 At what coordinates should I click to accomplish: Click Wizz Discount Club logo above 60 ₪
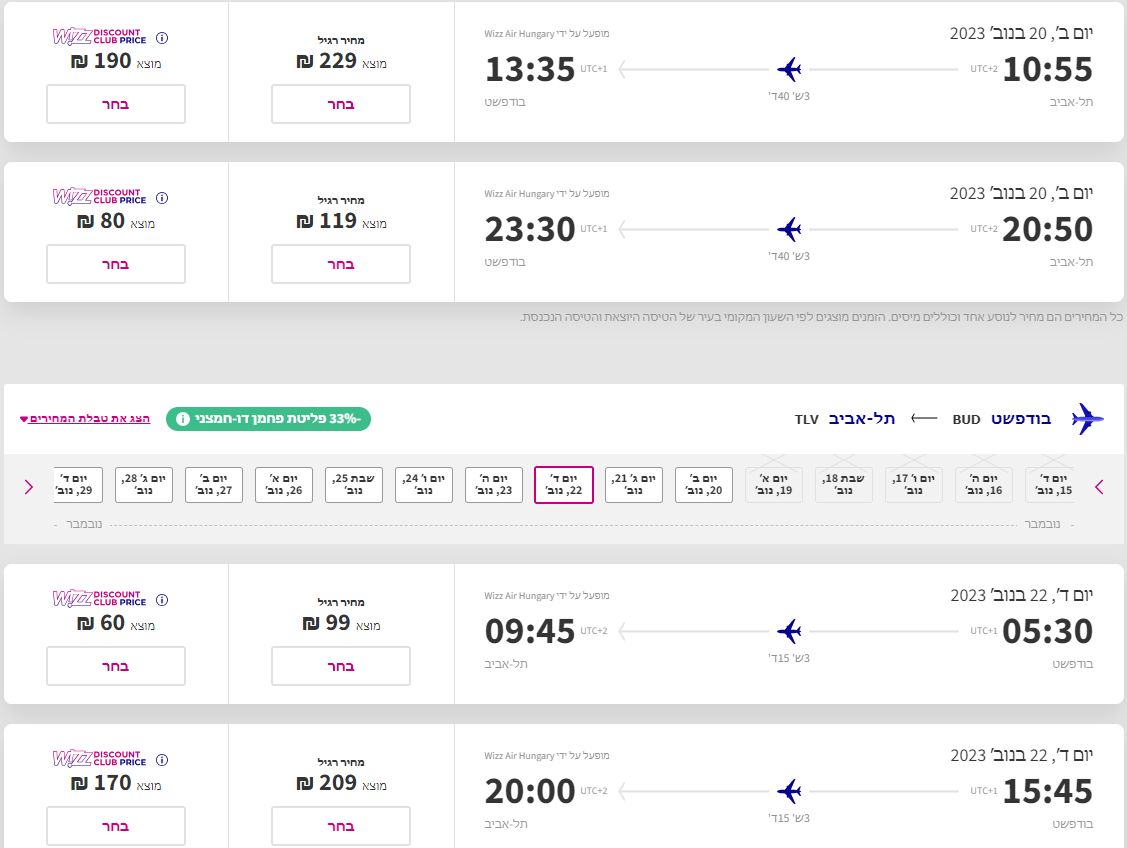pos(99,598)
